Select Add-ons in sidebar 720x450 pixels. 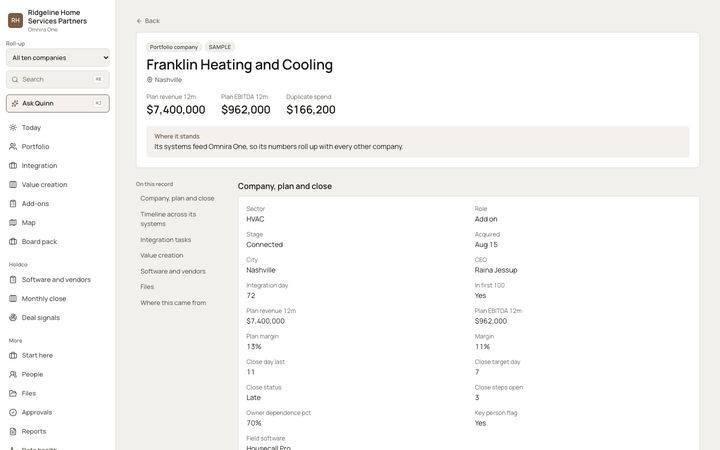tap(58, 203)
